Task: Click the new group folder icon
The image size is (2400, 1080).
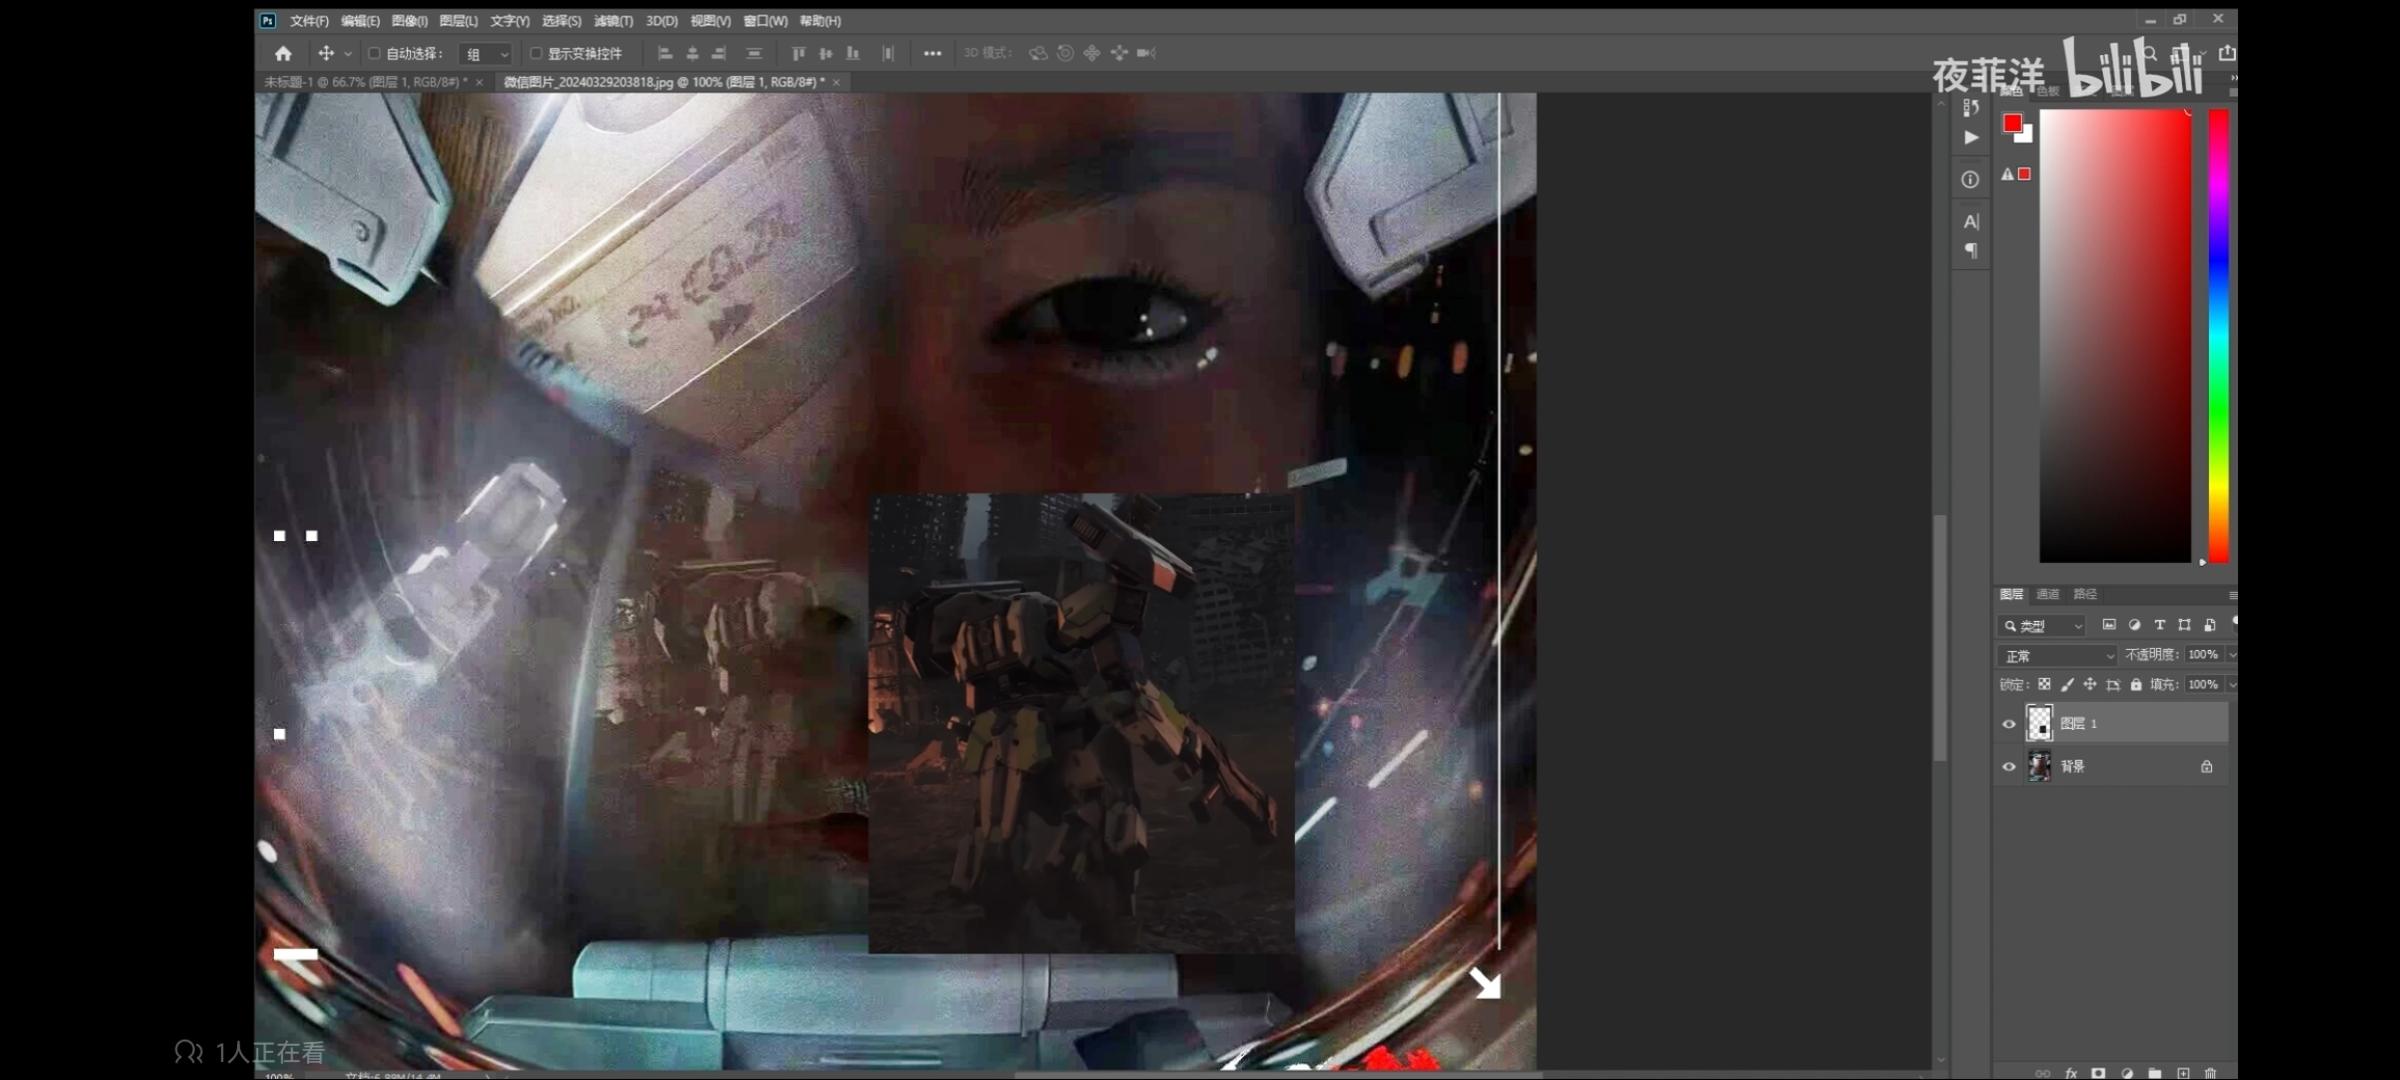Action: tap(2154, 1073)
